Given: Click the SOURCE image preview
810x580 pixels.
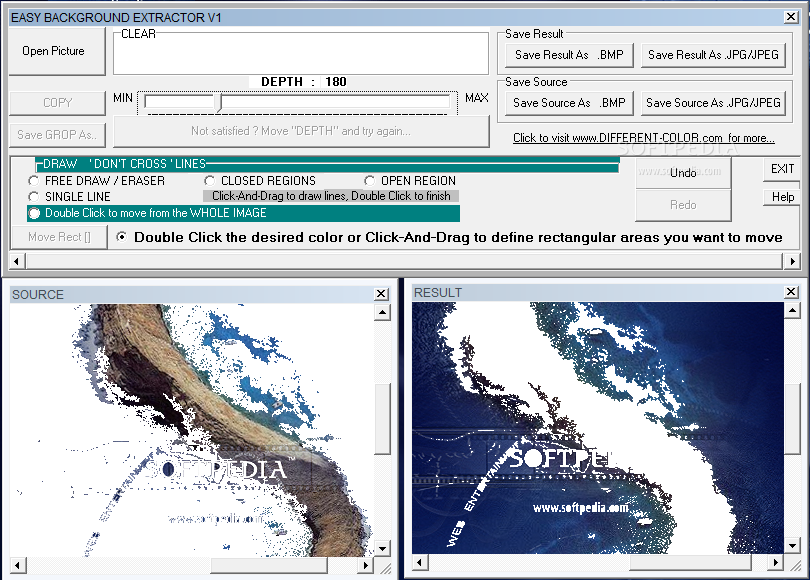Looking at the screenshot, I should click(x=192, y=430).
